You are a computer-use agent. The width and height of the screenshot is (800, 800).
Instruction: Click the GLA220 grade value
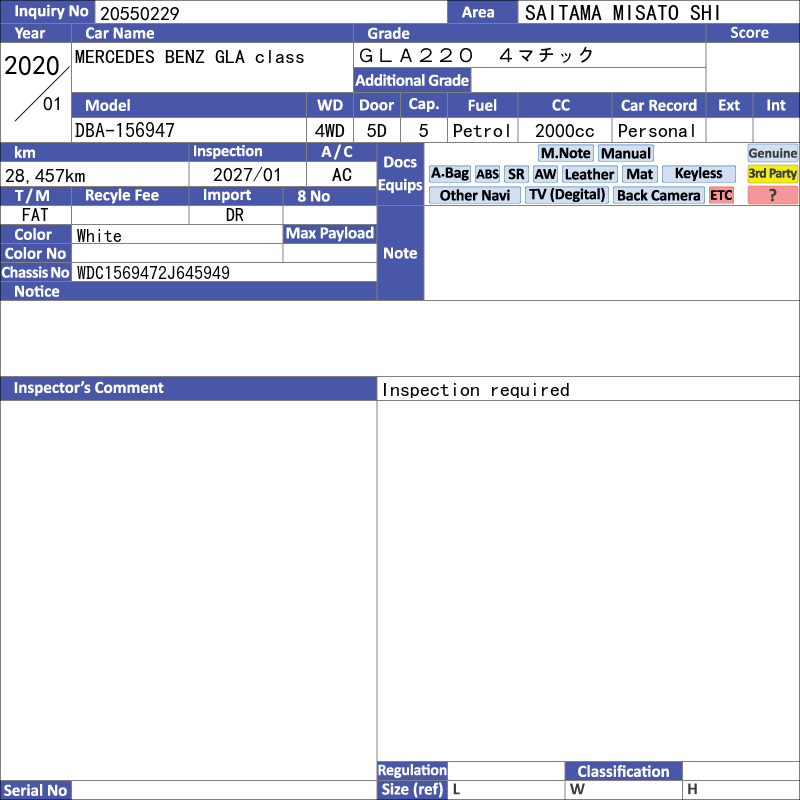tap(477, 55)
